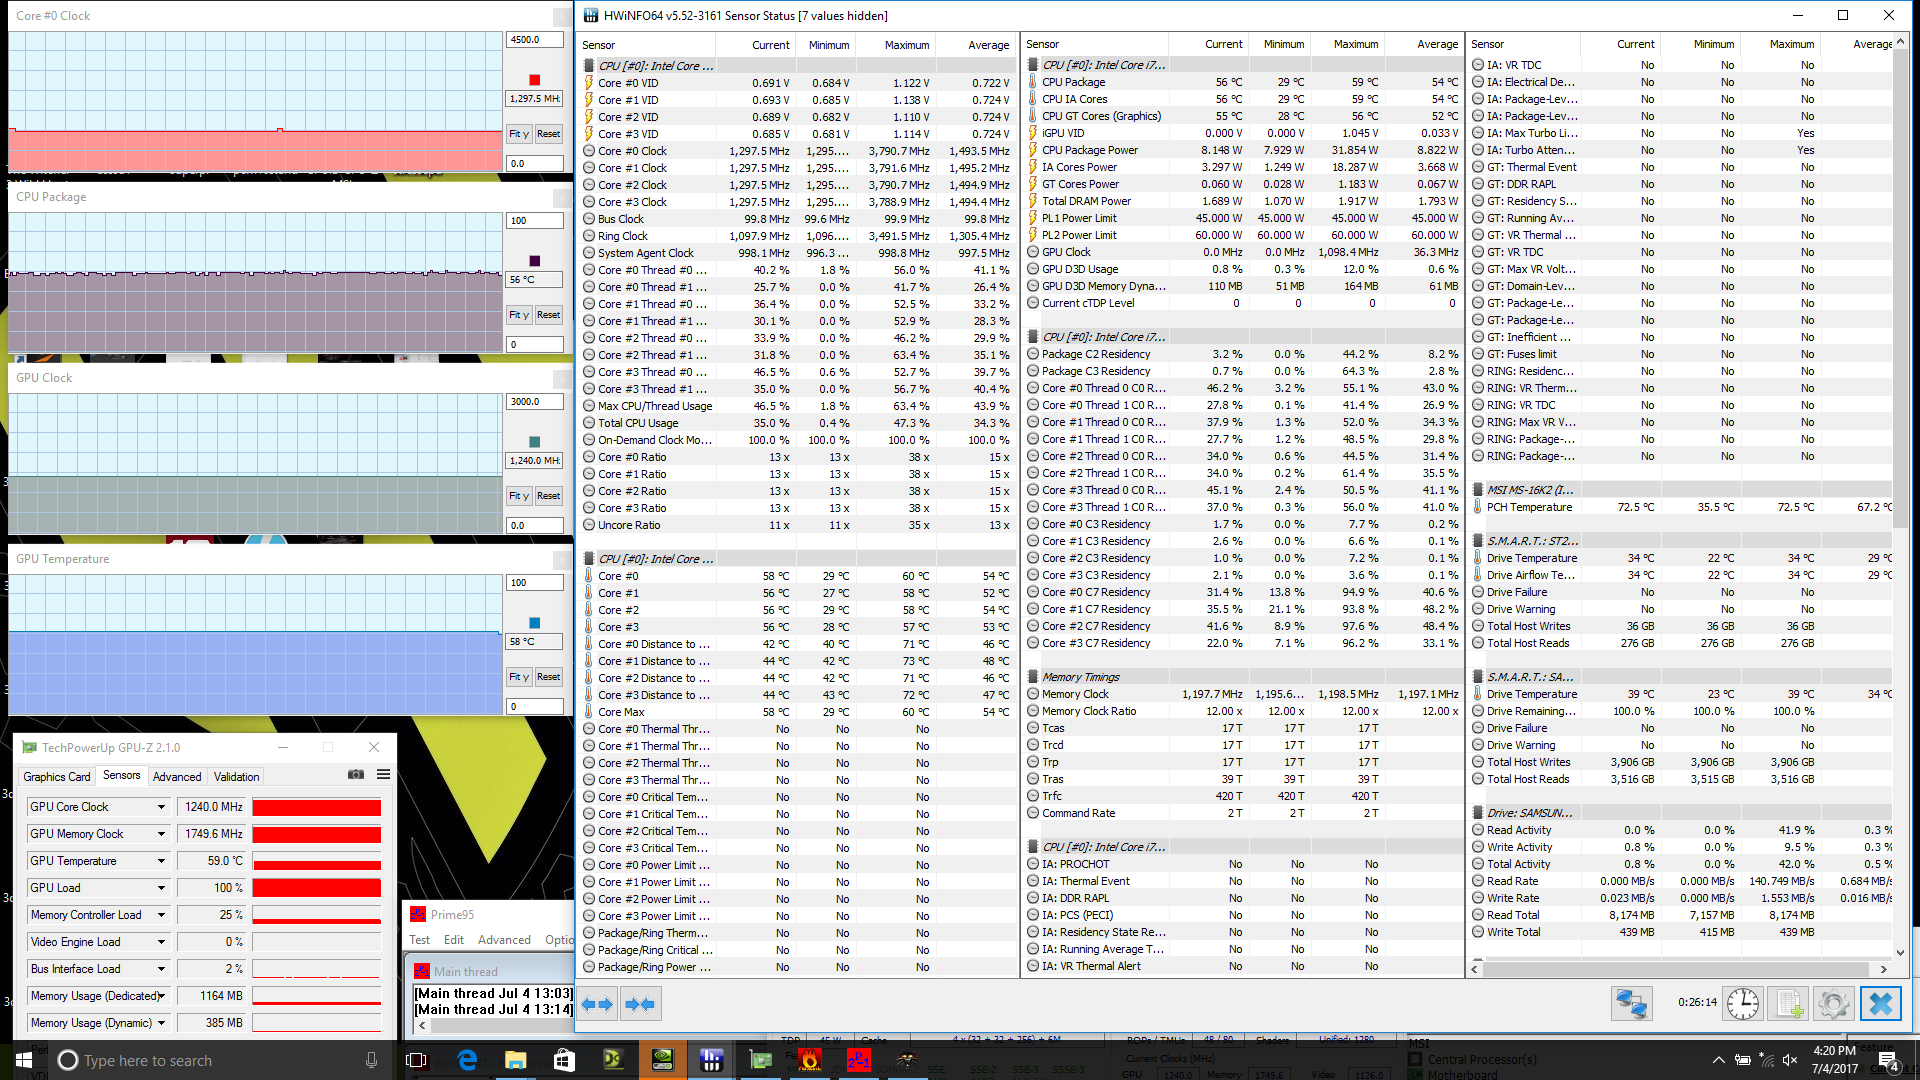Open the GPU Core Clock dropdown

coord(160,807)
